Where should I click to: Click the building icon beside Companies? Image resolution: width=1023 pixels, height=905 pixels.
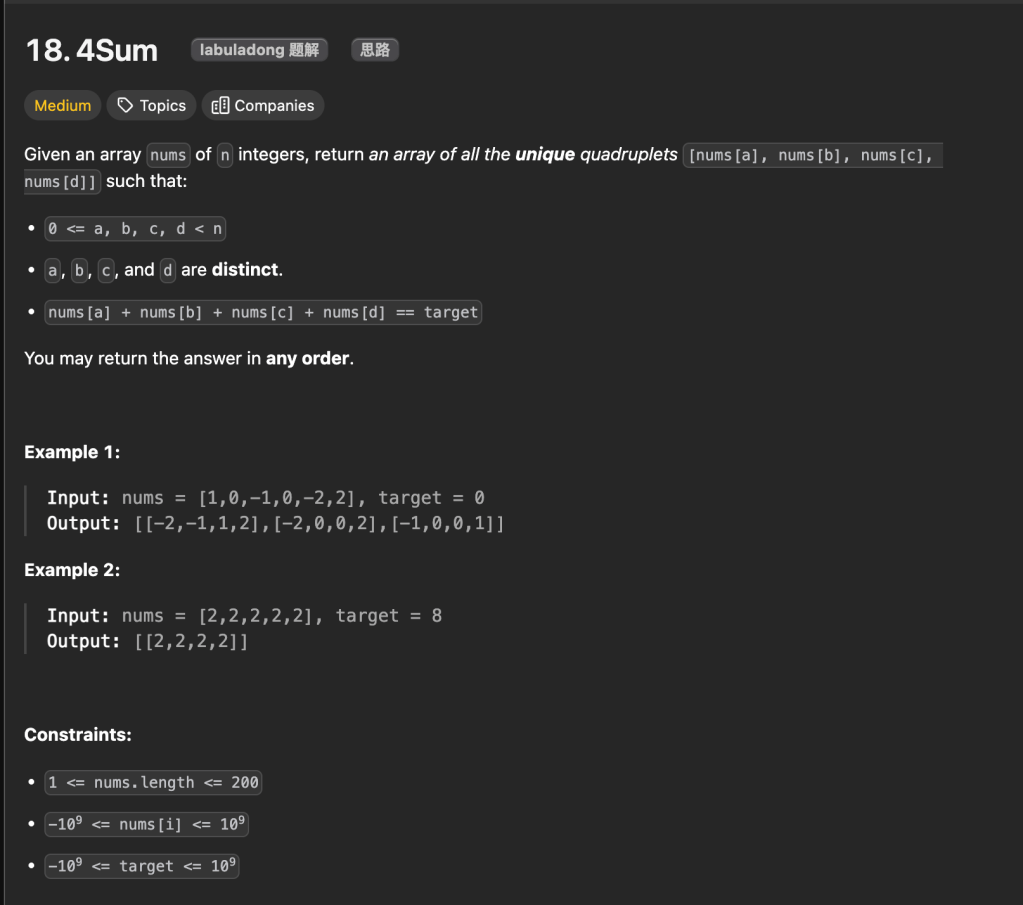pos(221,106)
